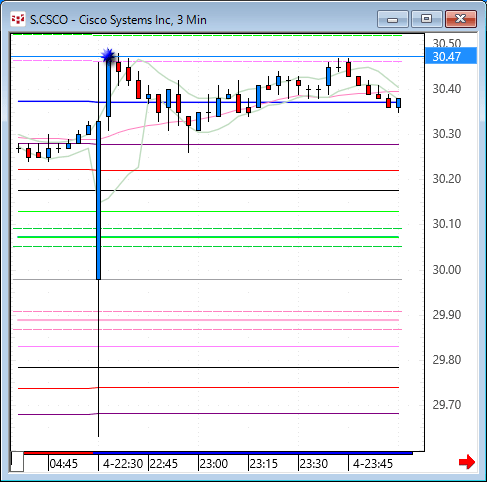Maximize the S.CSCO chart window
Screen dimensions: 487x482
[x=426, y=19]
